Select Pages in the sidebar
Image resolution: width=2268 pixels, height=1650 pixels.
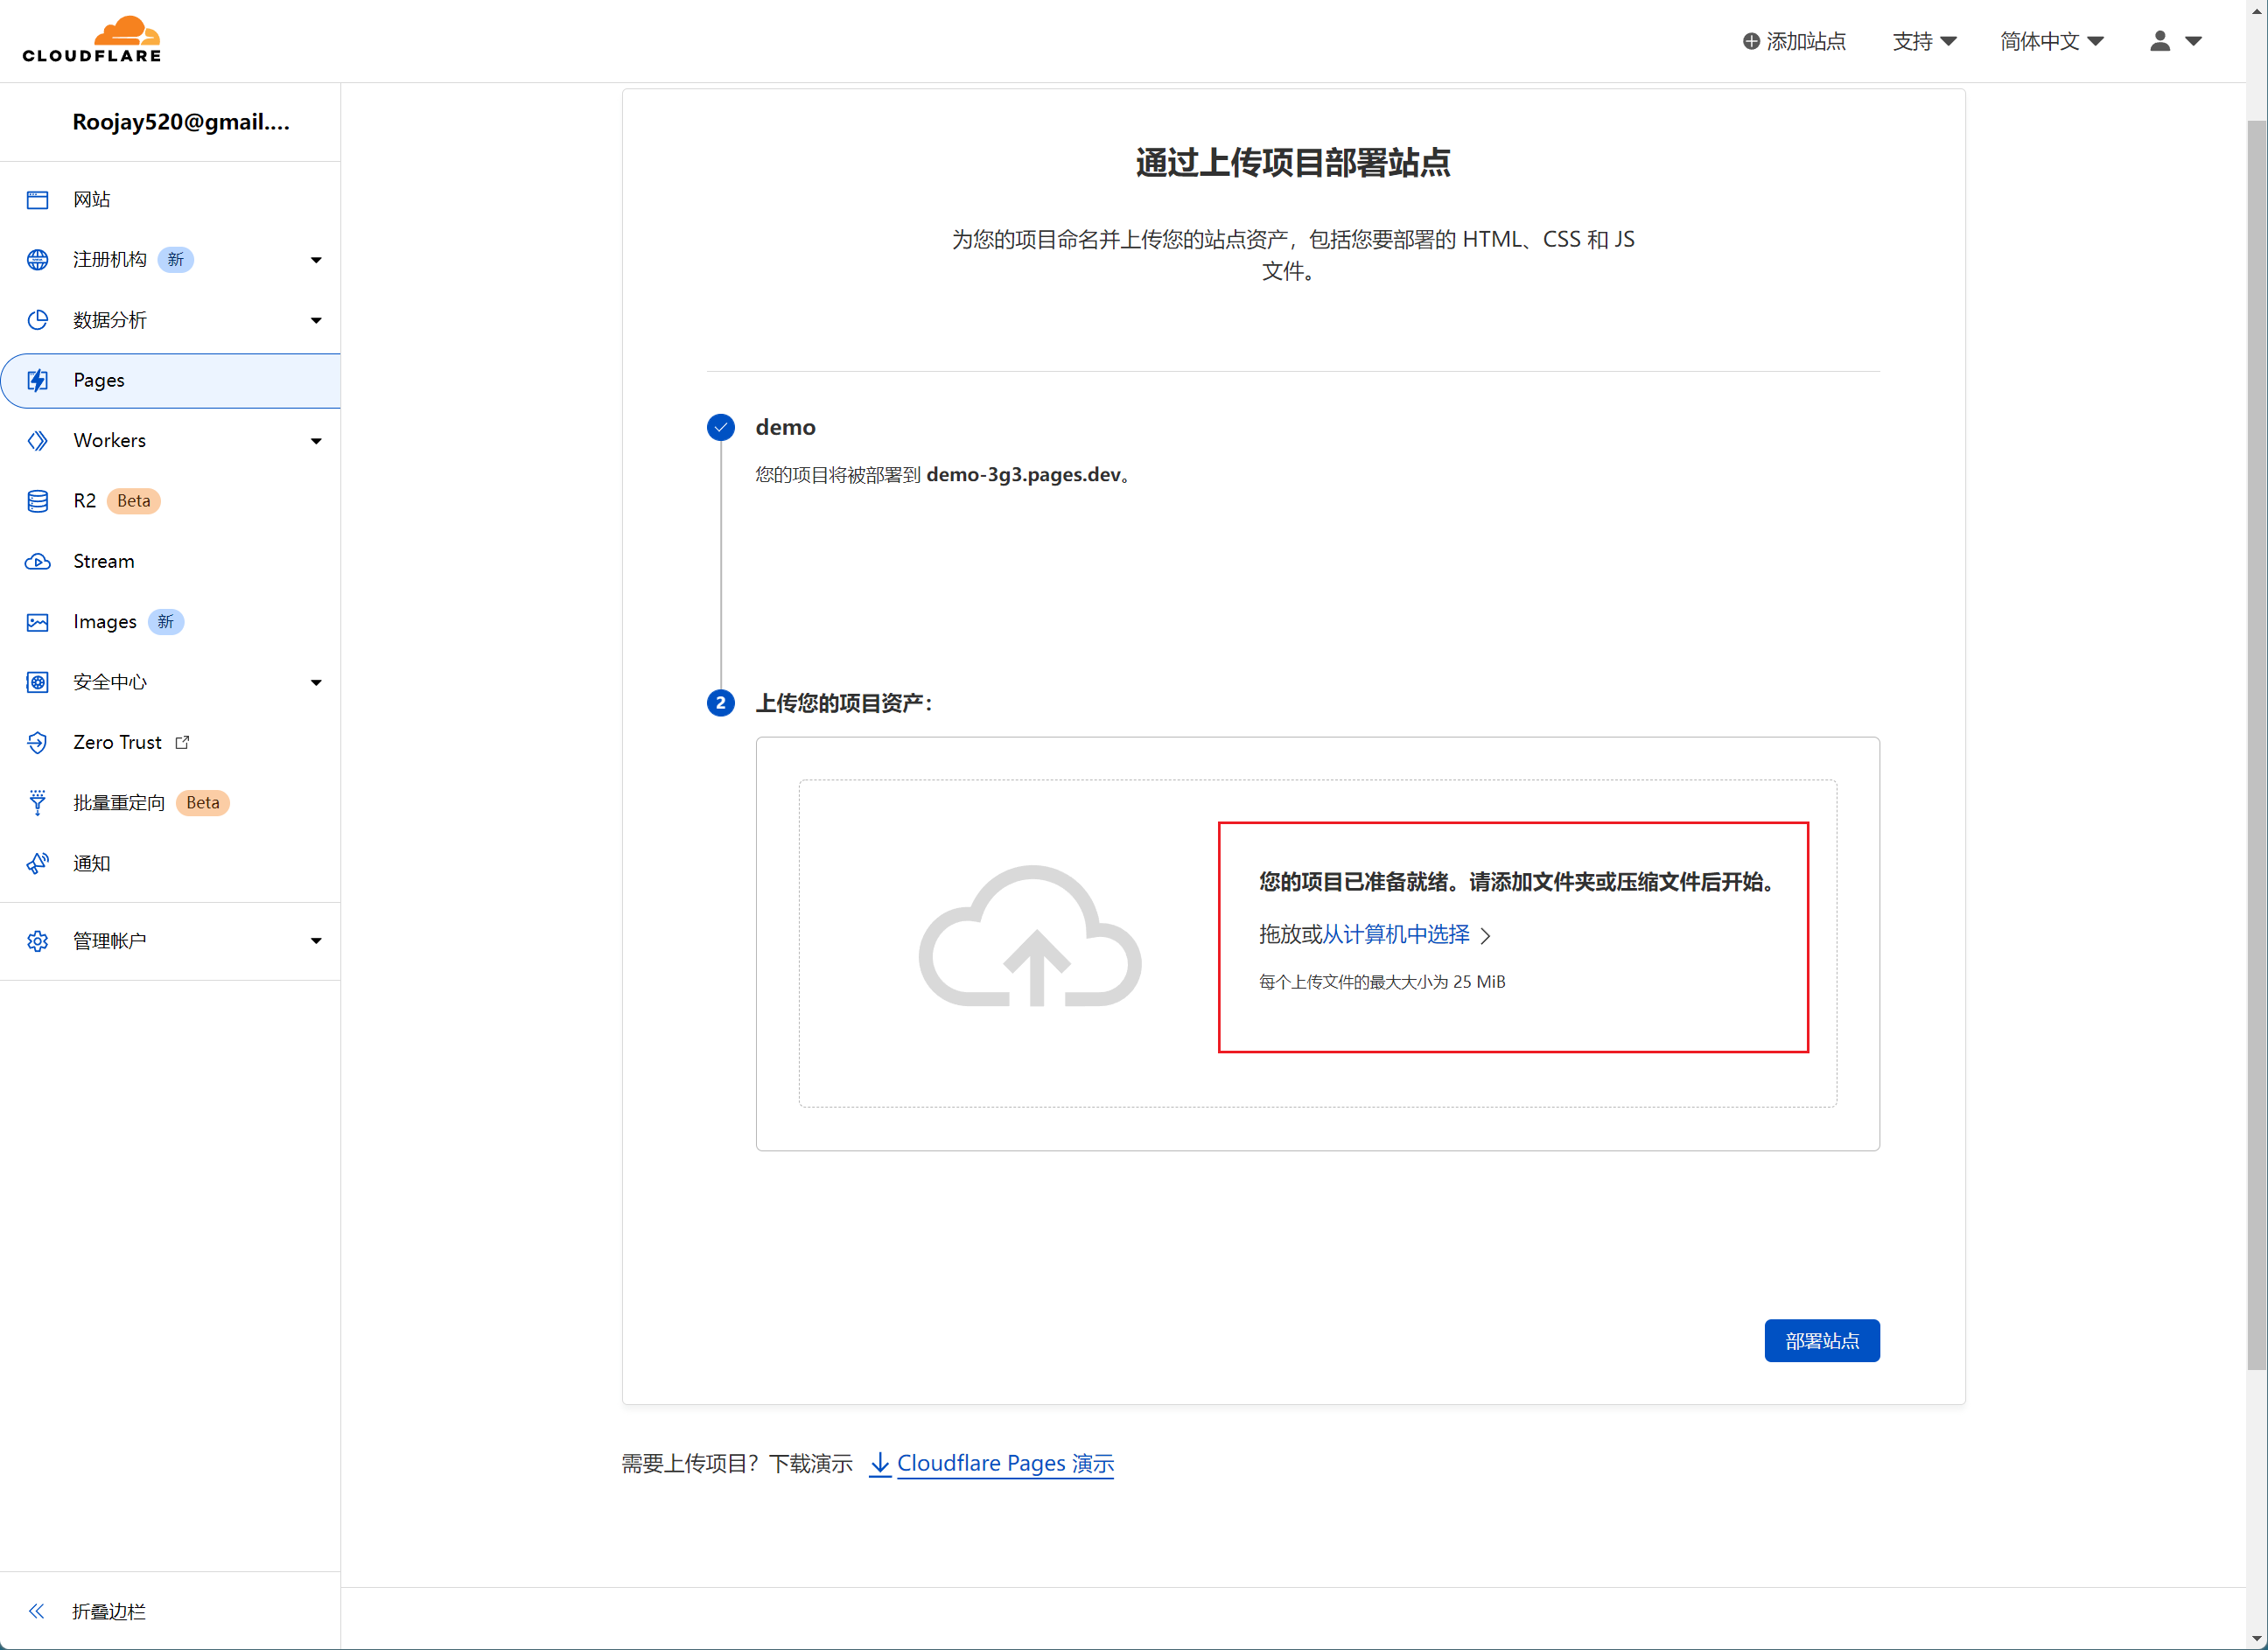(99, 380)
